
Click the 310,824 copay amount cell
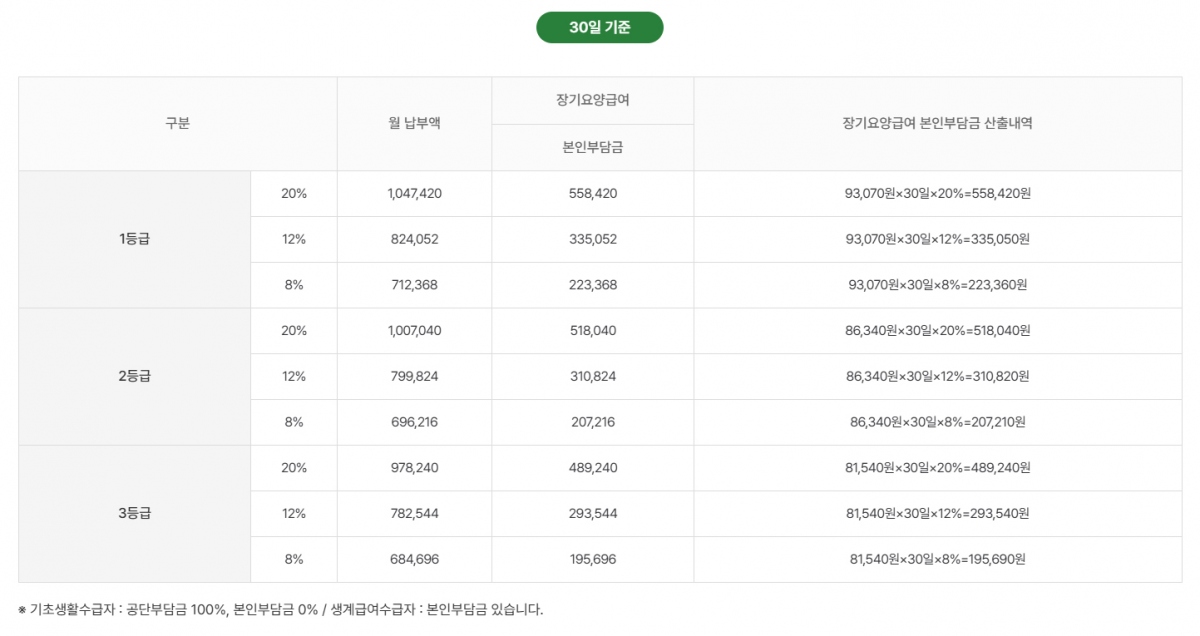click(592, 377)
